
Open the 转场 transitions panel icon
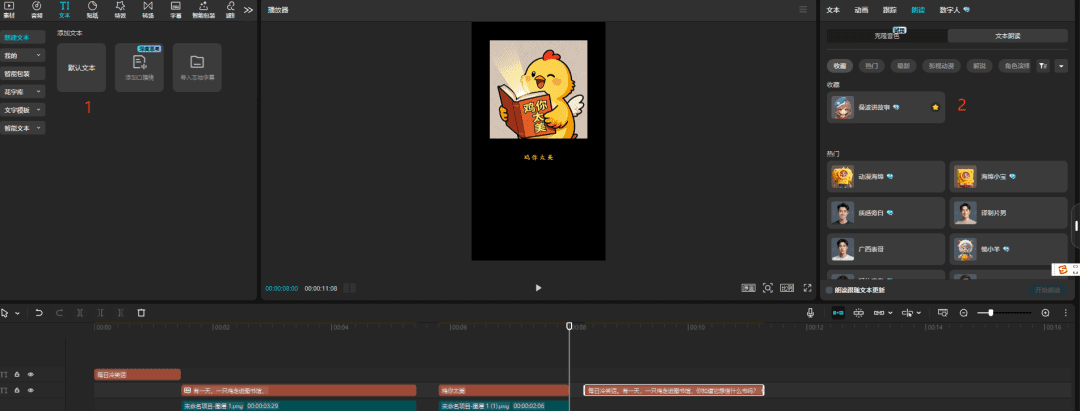[x=148, y=9]
